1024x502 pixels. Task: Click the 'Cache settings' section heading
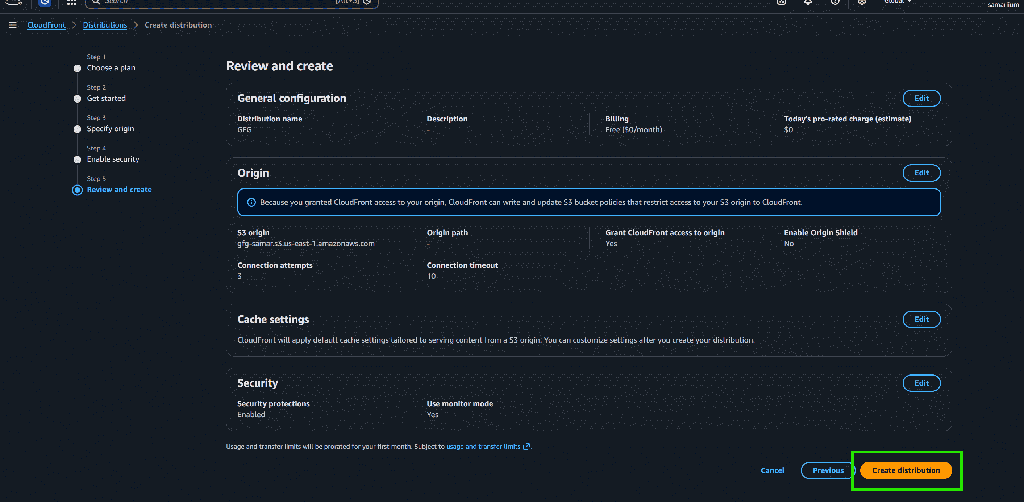[x=273, y=319]
